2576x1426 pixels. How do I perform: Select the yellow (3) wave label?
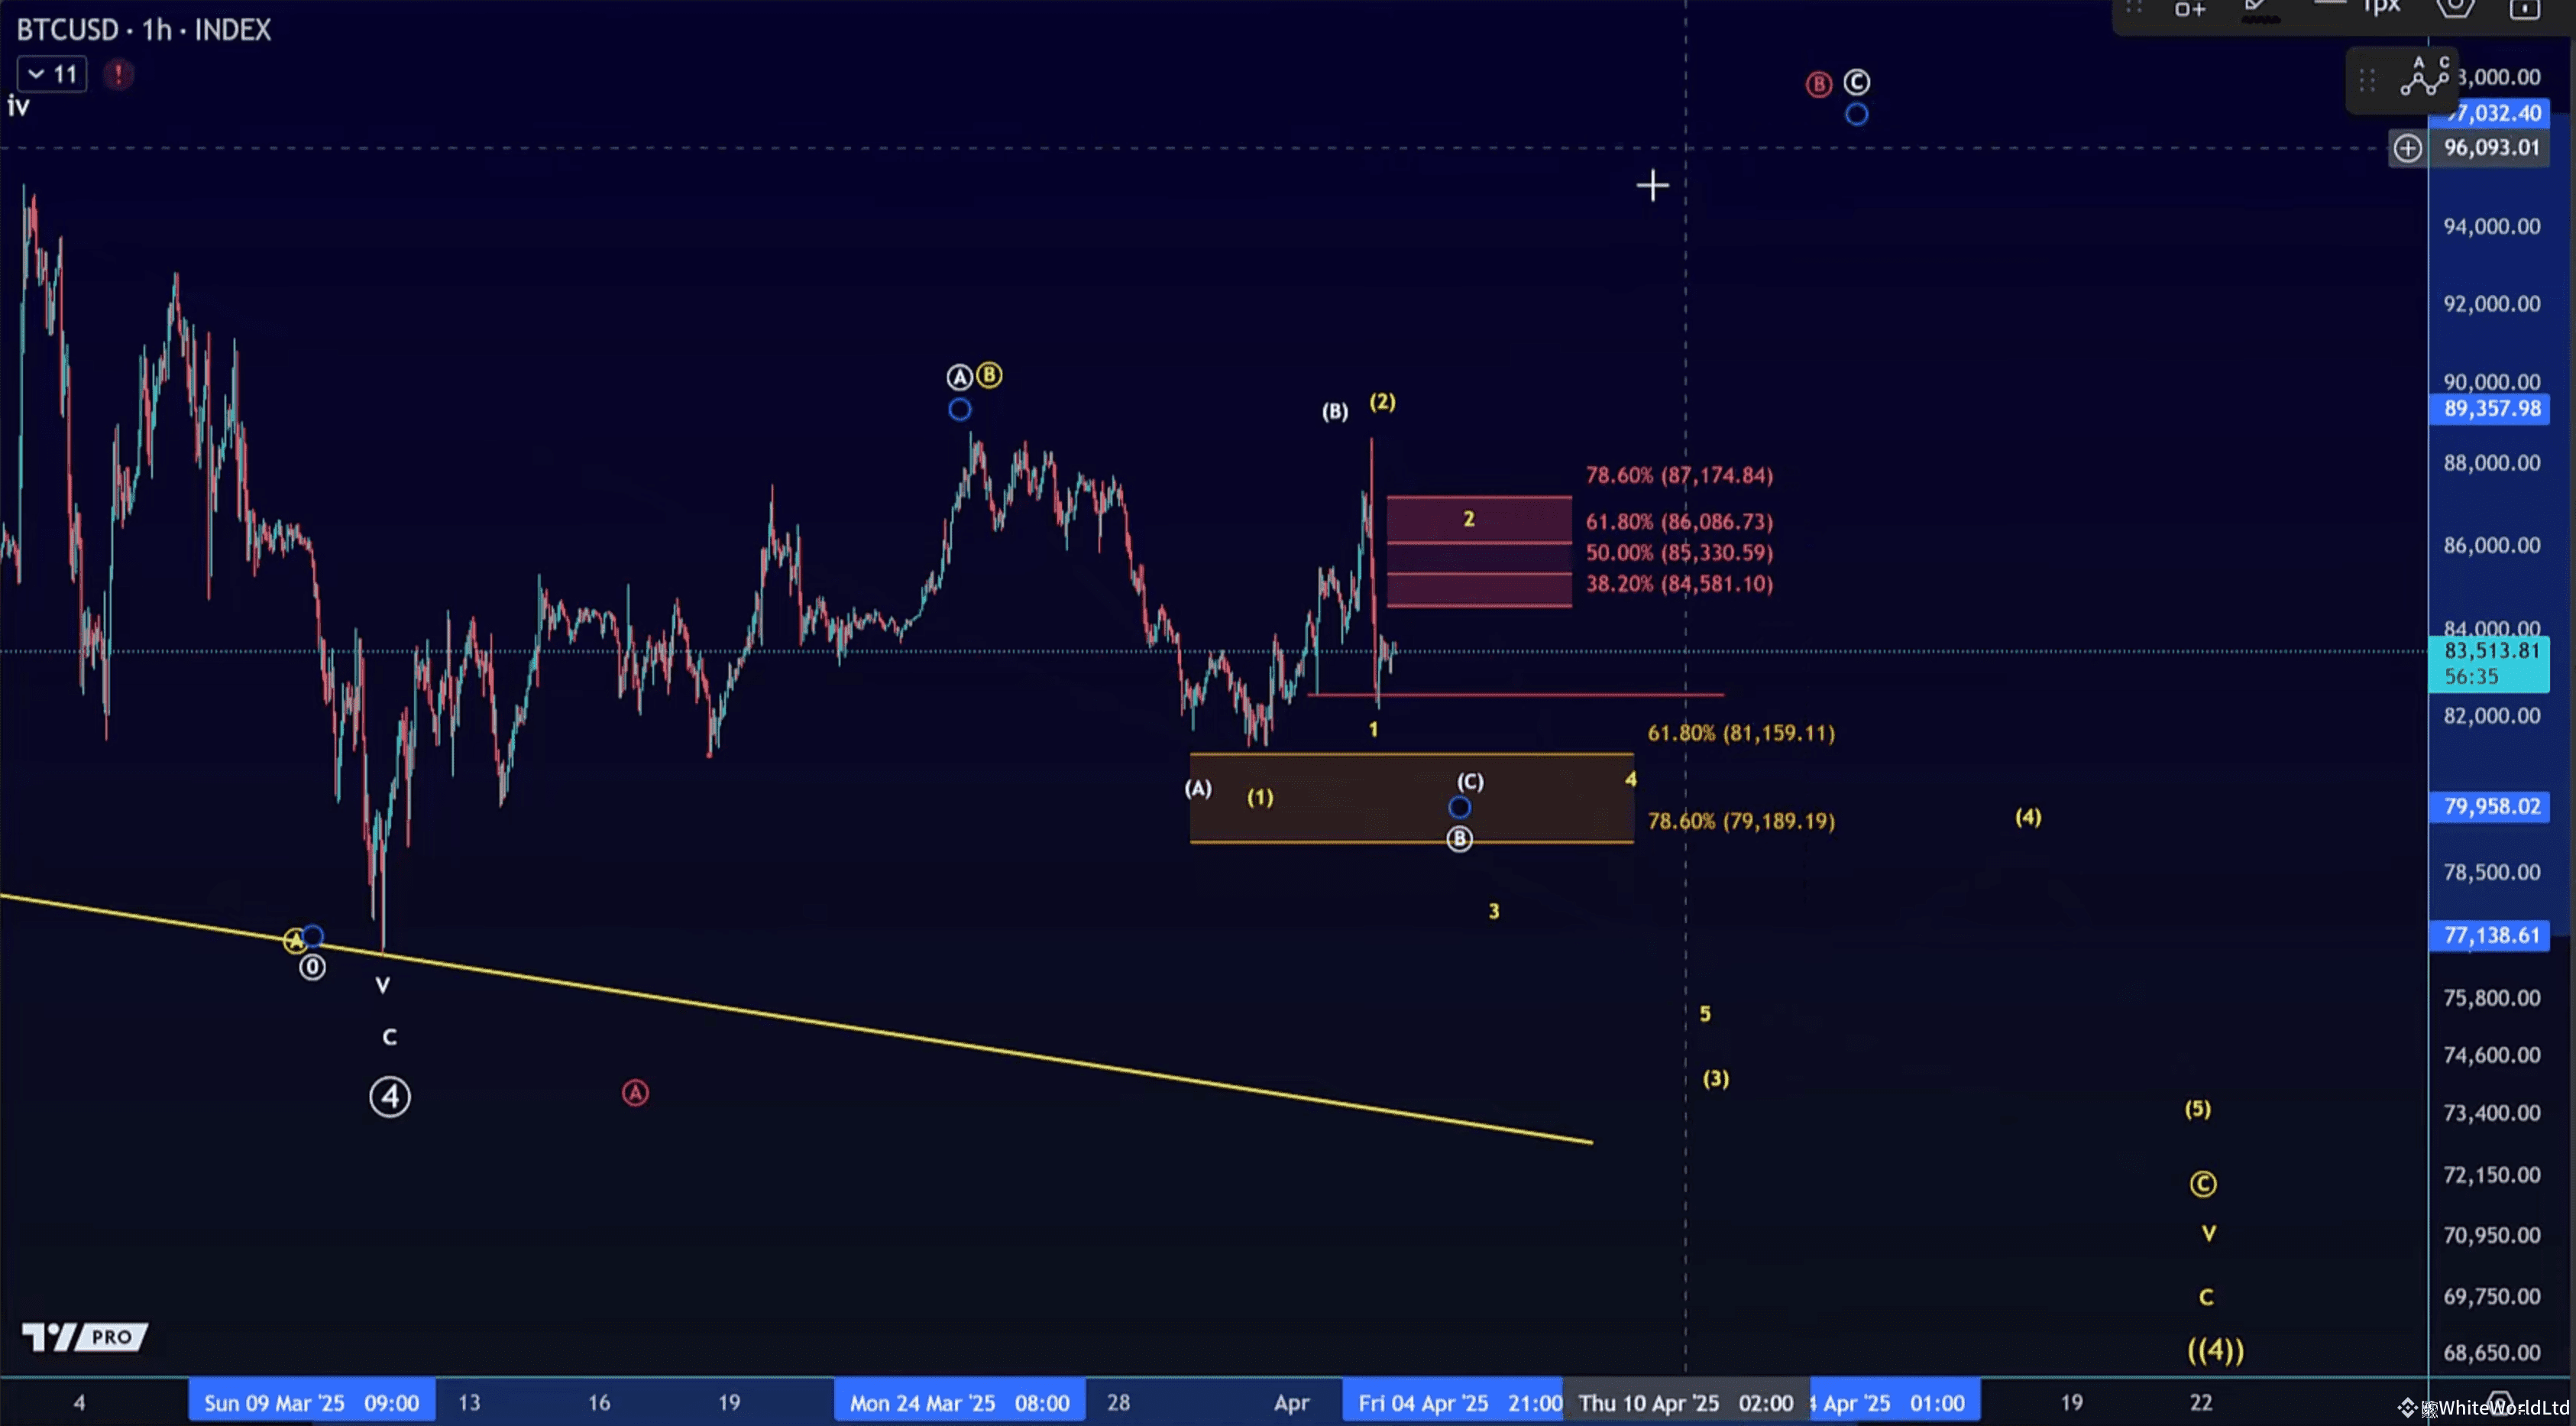click(x=1716, y=1078)
